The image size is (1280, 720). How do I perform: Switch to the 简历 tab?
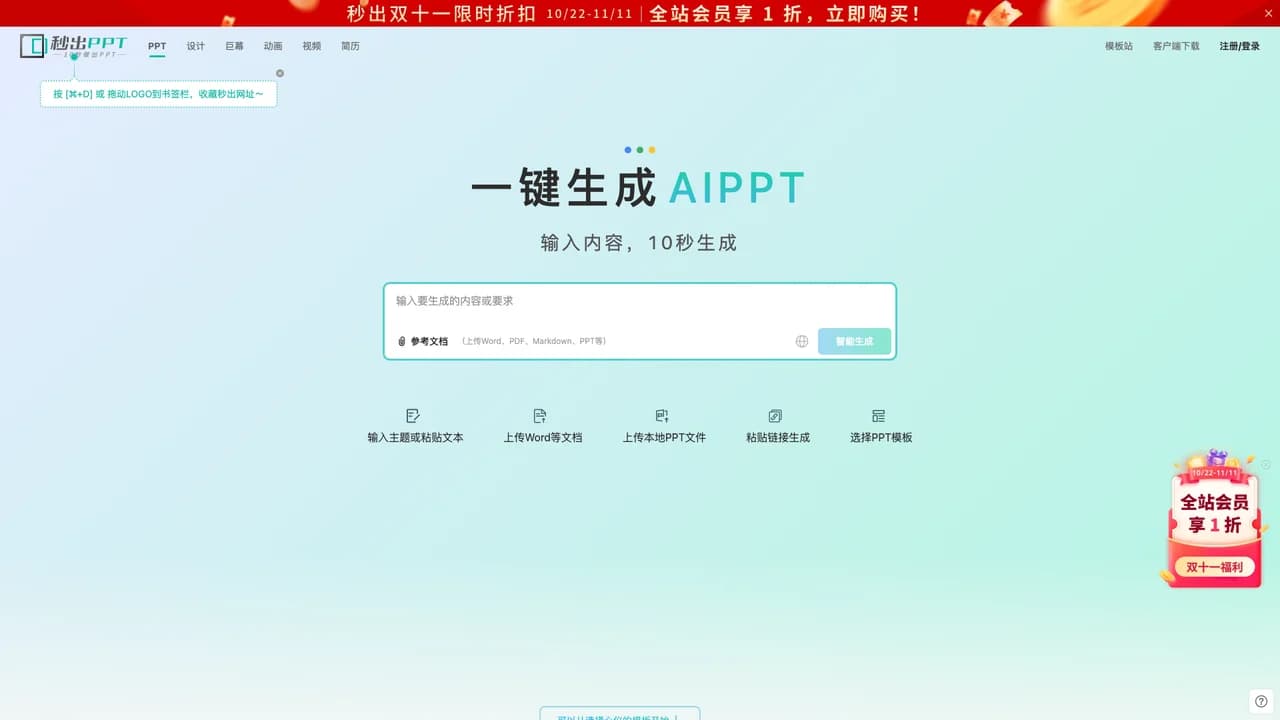[x=350, y=46]
